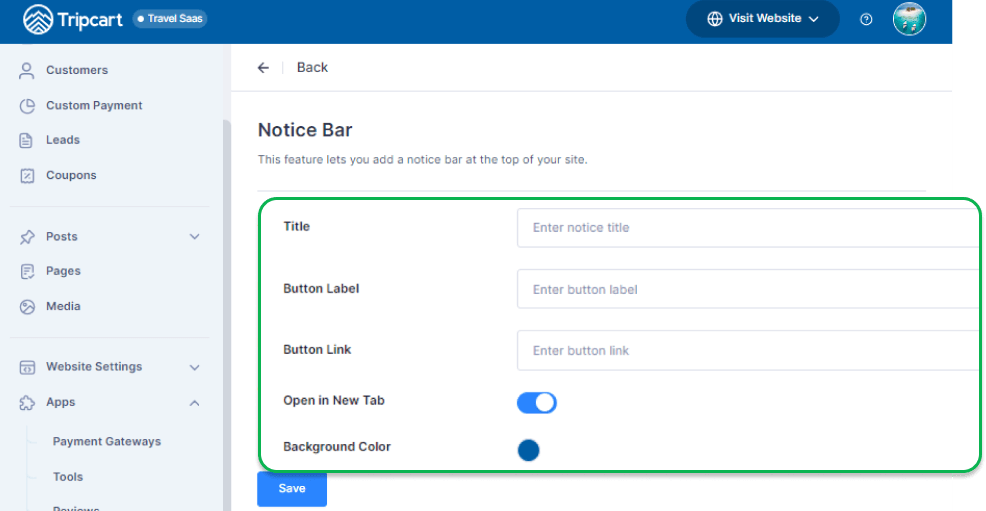The image size is (986, 511).
Task: Click the Button Link input field
Action: pos(748,350)
